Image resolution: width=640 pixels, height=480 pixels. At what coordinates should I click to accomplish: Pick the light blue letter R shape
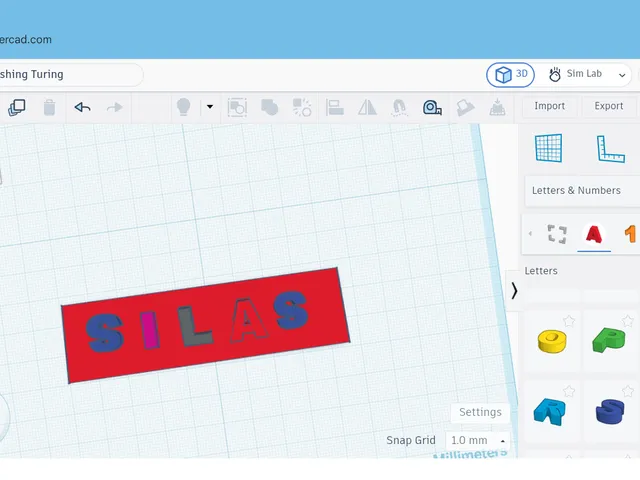click(550, 412)
